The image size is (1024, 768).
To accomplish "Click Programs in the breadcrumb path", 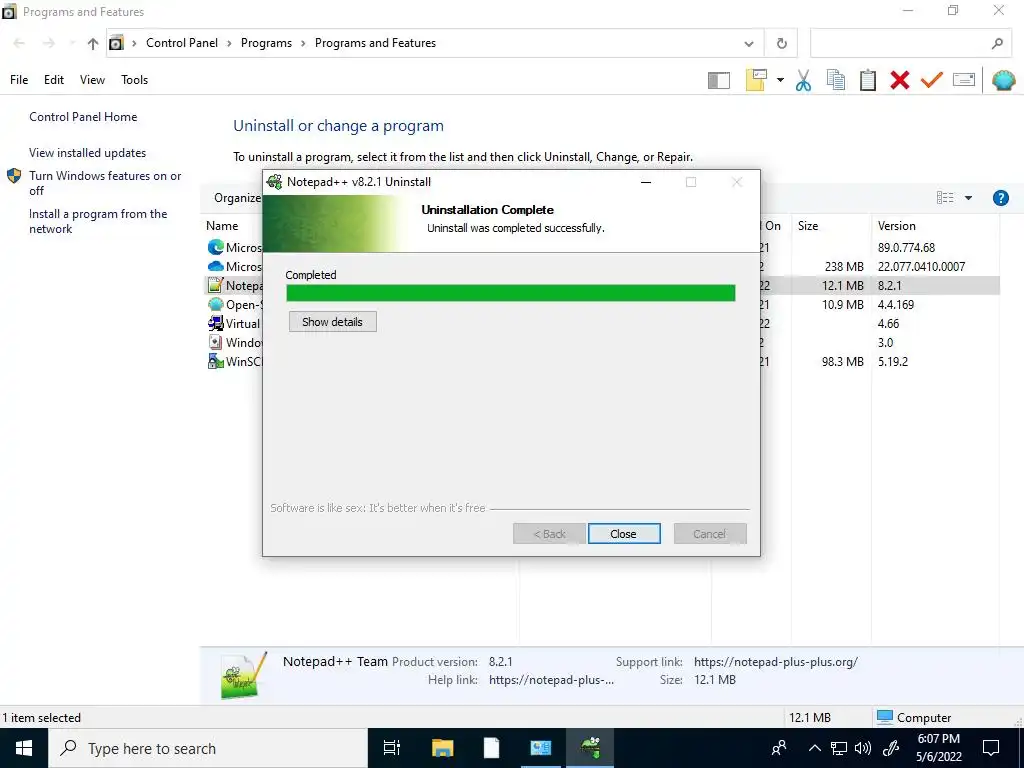I will coord(266,43).
